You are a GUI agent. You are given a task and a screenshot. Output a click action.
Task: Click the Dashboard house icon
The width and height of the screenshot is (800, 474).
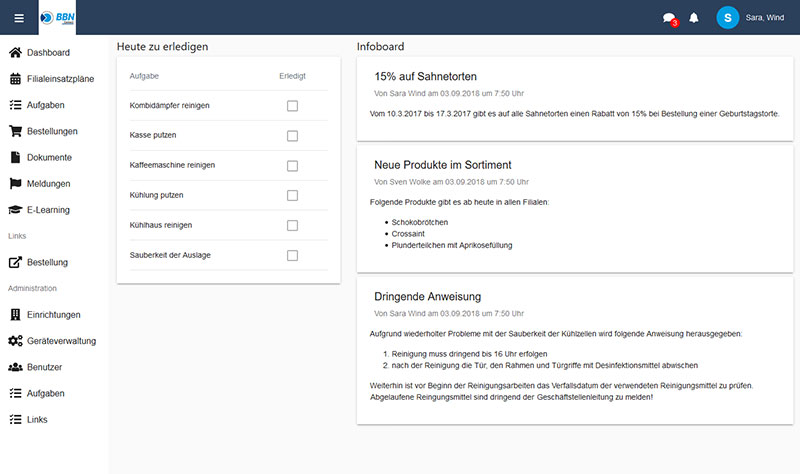tap(15, 52)
